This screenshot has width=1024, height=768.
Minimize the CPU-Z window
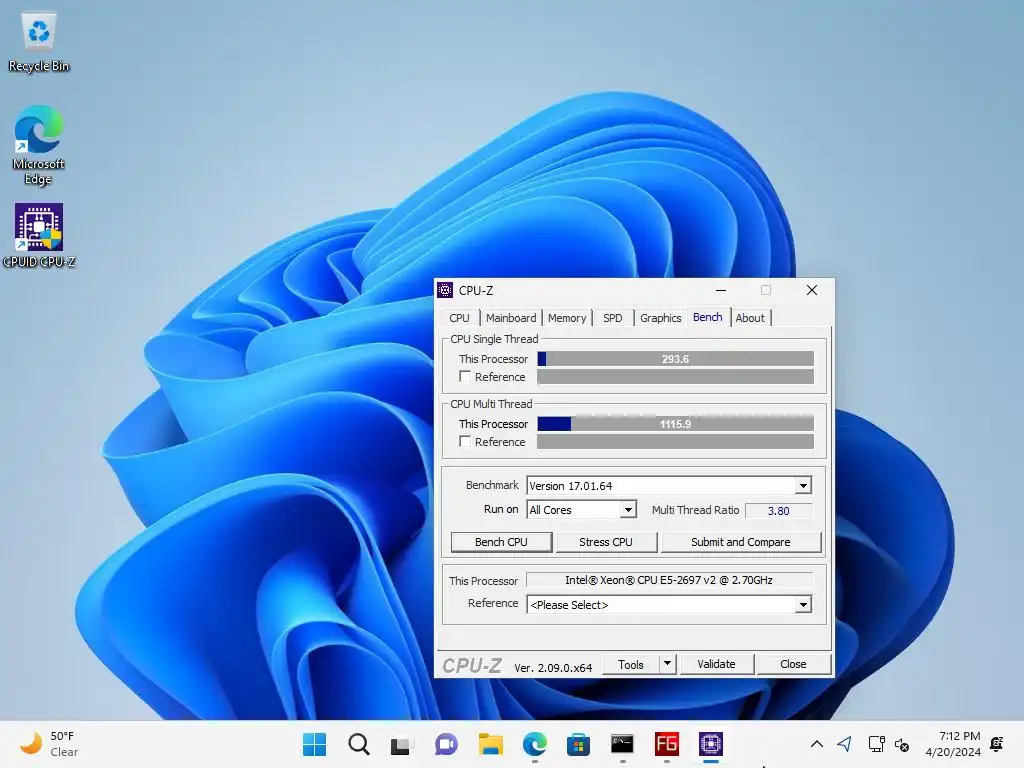(721, 290)
